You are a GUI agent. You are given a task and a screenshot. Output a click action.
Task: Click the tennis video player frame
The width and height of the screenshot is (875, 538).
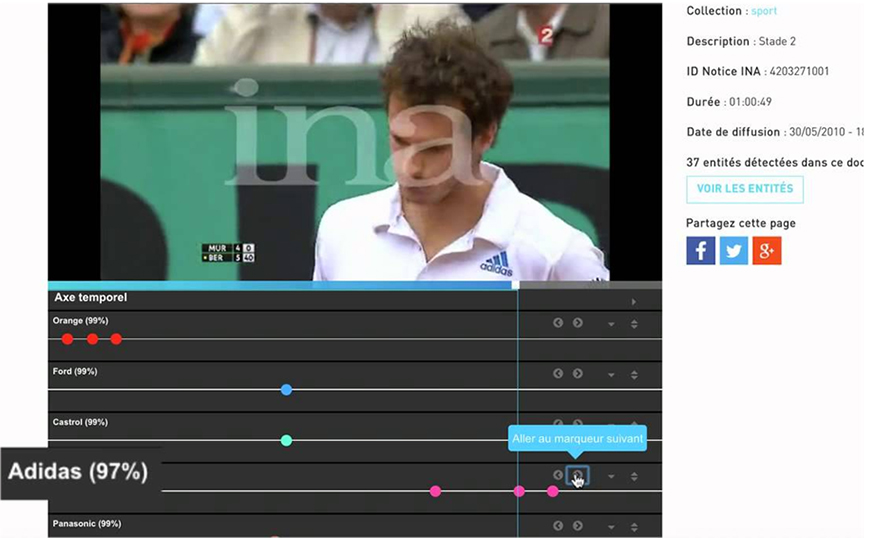[355, 142]
